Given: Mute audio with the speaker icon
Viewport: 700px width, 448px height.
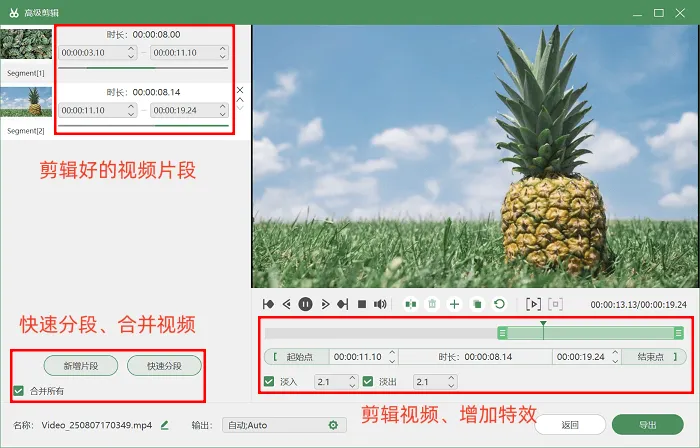Looking at the screenshot, I should point(380,304).
